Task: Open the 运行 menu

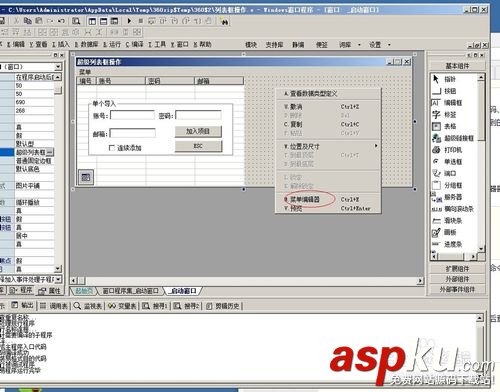Action: (x=111, y=44)
